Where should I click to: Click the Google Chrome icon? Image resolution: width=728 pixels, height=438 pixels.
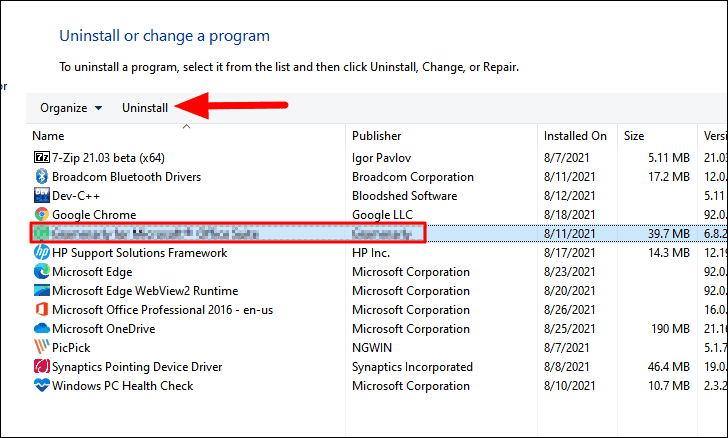pyautogui.click(x=42, y=215)
